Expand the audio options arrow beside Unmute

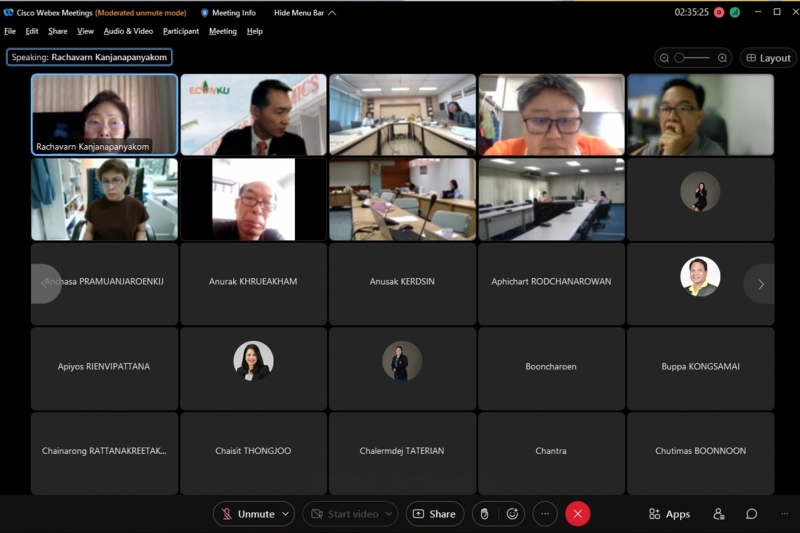tap(286, 514)
